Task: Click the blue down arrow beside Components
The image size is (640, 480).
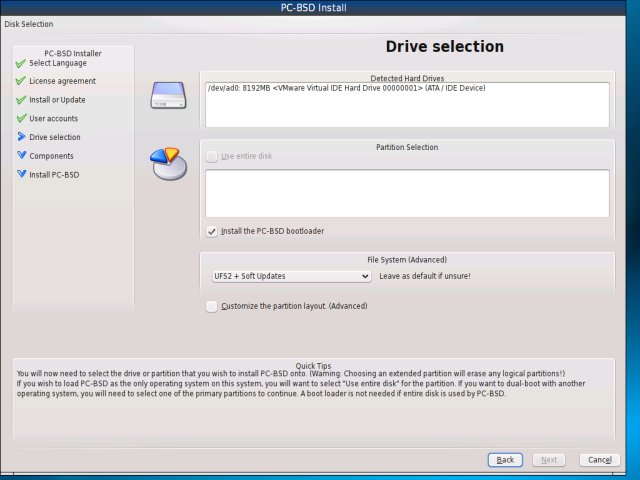Action: [x=22, y=155]
